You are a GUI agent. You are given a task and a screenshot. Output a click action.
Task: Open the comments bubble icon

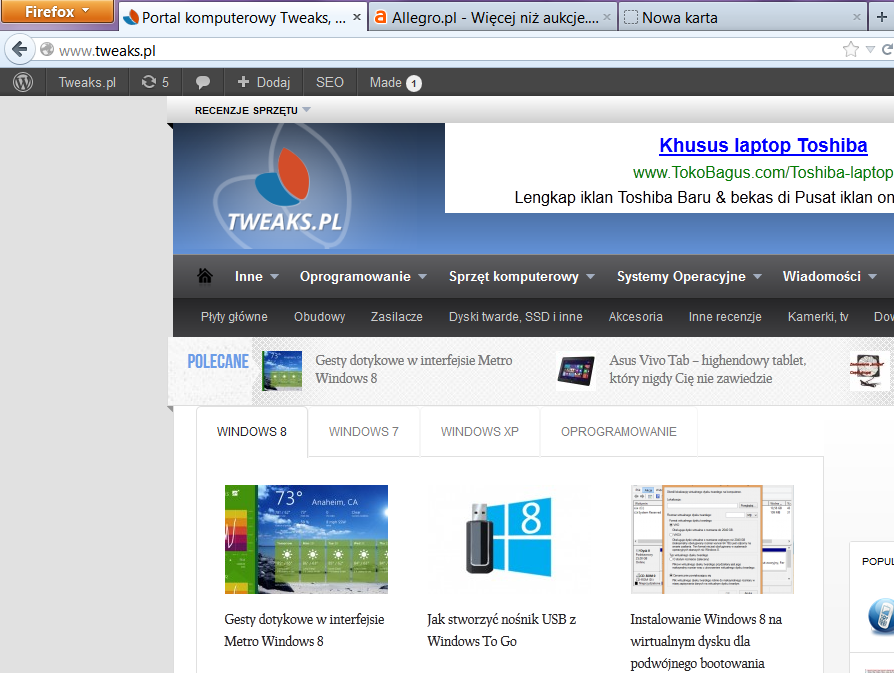click(202, 82)
